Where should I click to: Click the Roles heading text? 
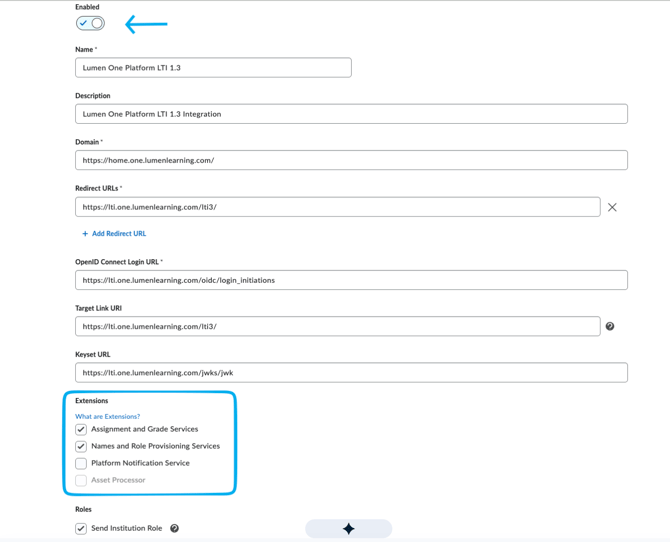83,509
